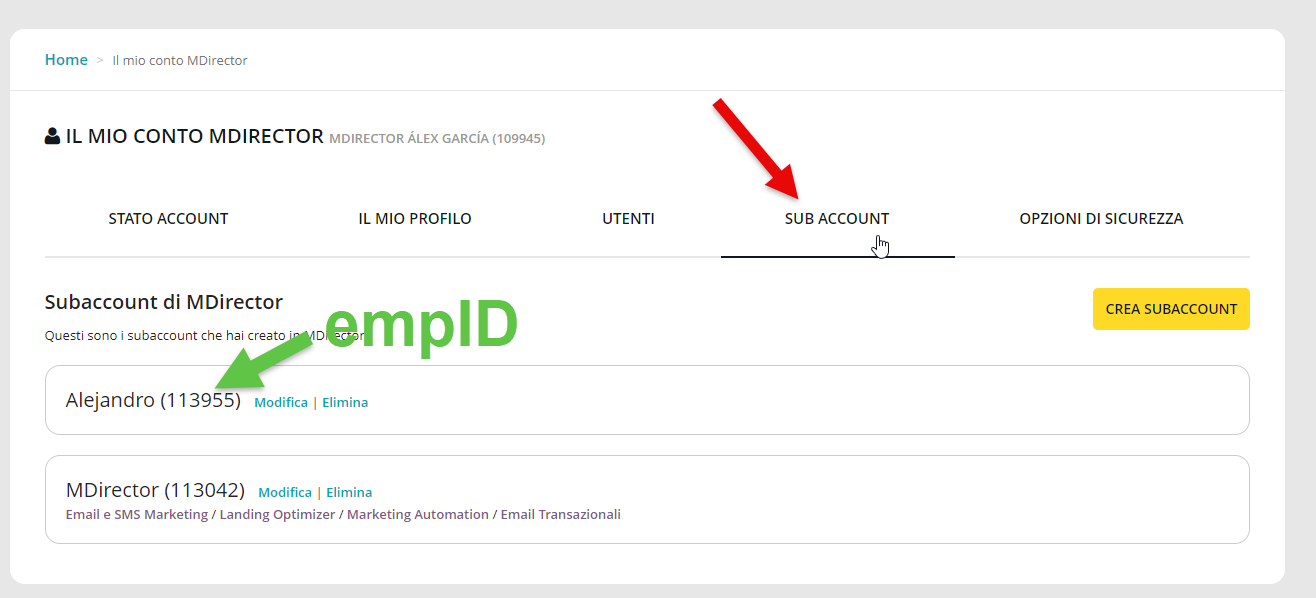
Task: Click the account name Álex García (109945)
Action: click(x=437, y=139)
